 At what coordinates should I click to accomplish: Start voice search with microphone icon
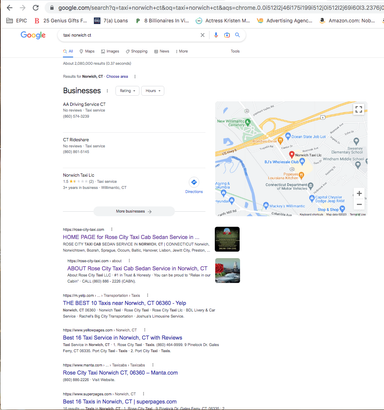[216, 35]
